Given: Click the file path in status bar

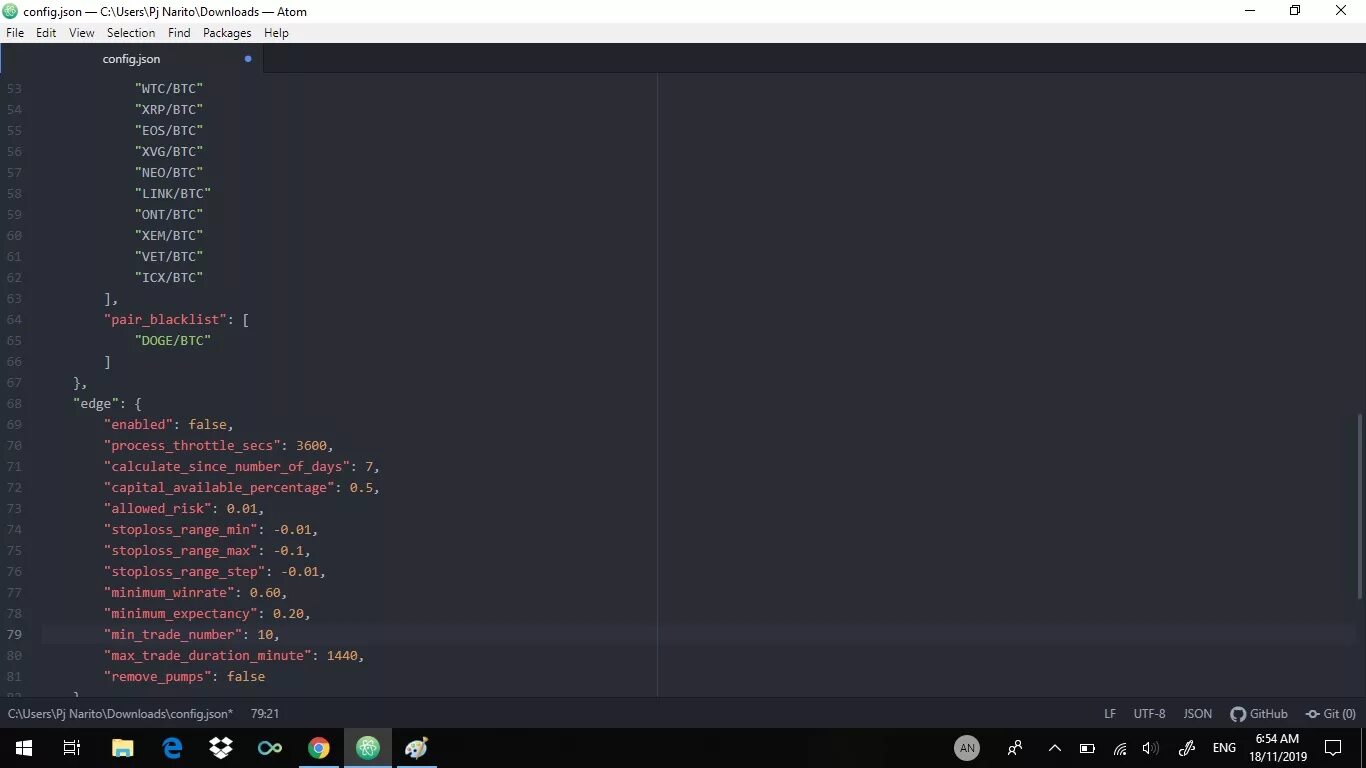Looking at the screenshot, I should (x=120, y=714).
